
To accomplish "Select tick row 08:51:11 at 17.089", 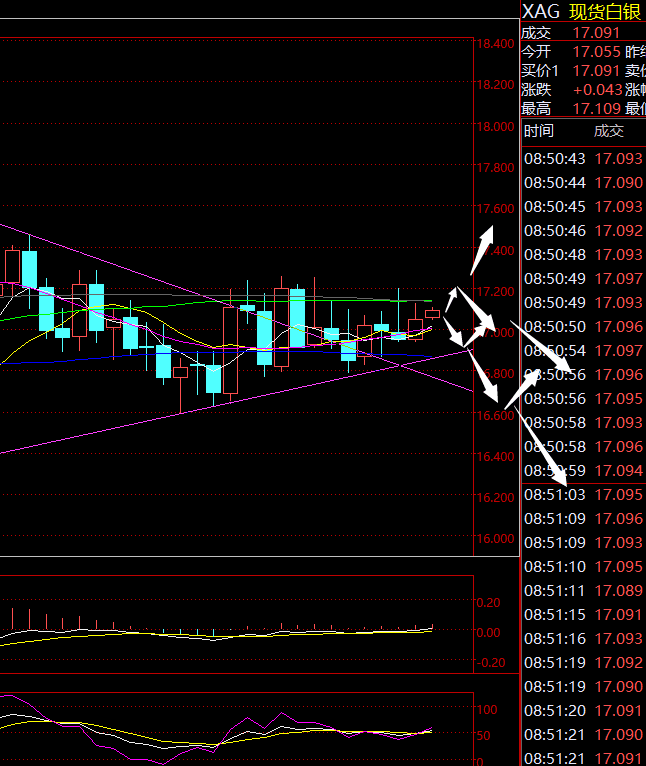I will [583, 591].
